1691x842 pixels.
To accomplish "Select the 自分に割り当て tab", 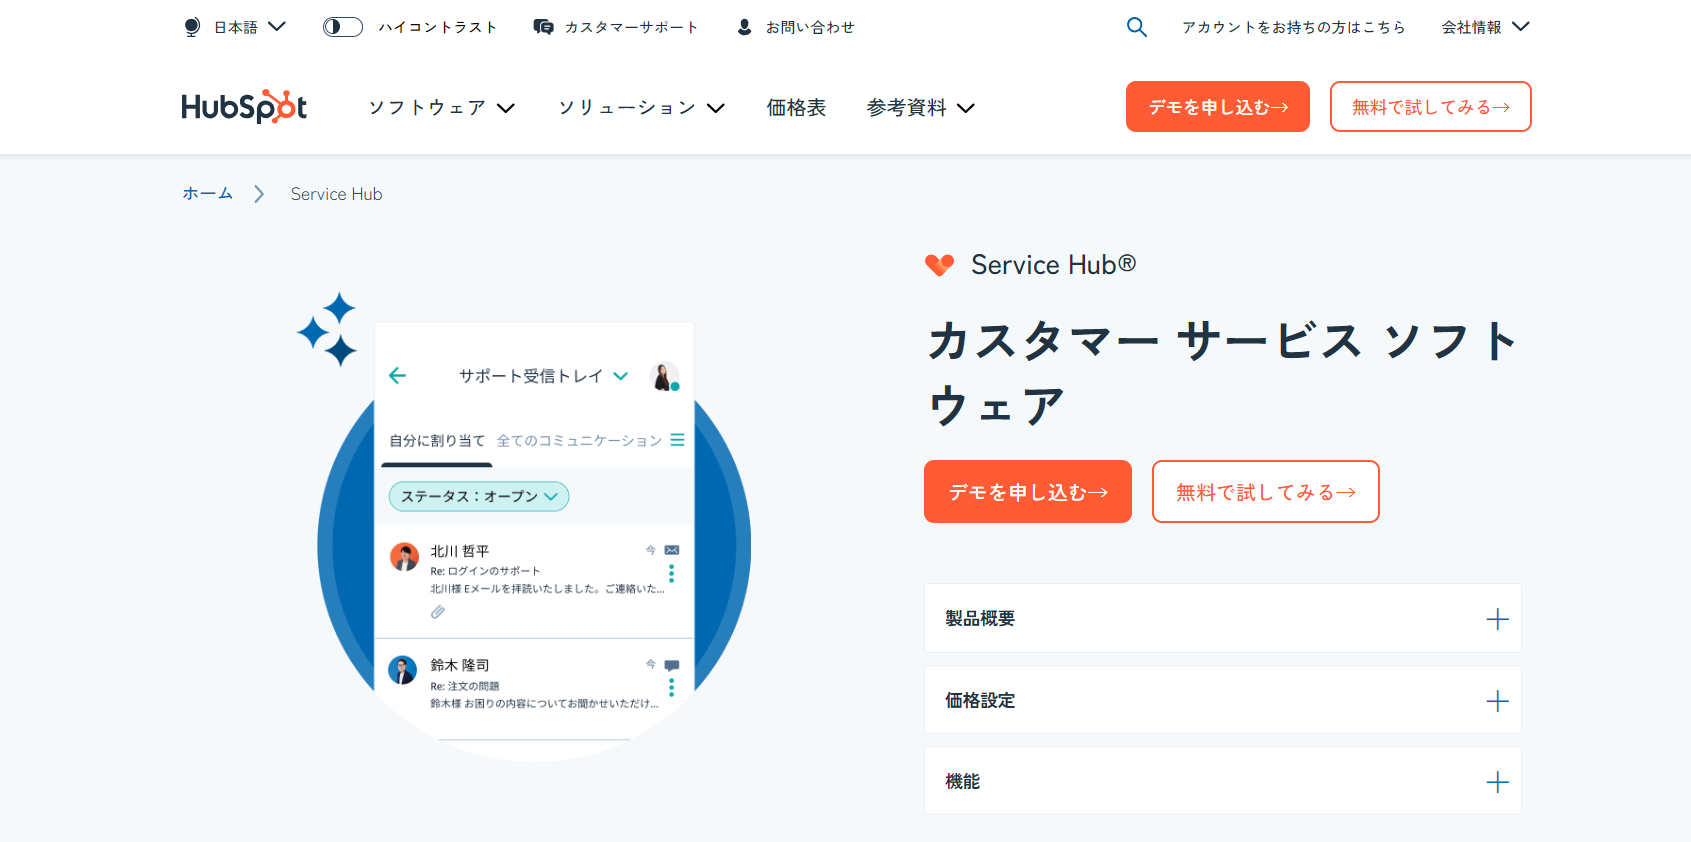I will pos(437,440).
